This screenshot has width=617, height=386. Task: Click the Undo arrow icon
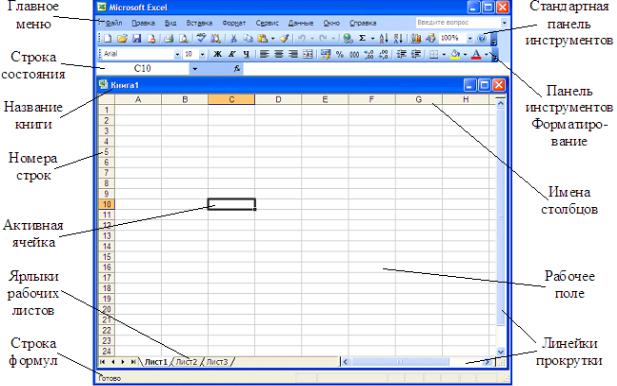pos(302,38)
